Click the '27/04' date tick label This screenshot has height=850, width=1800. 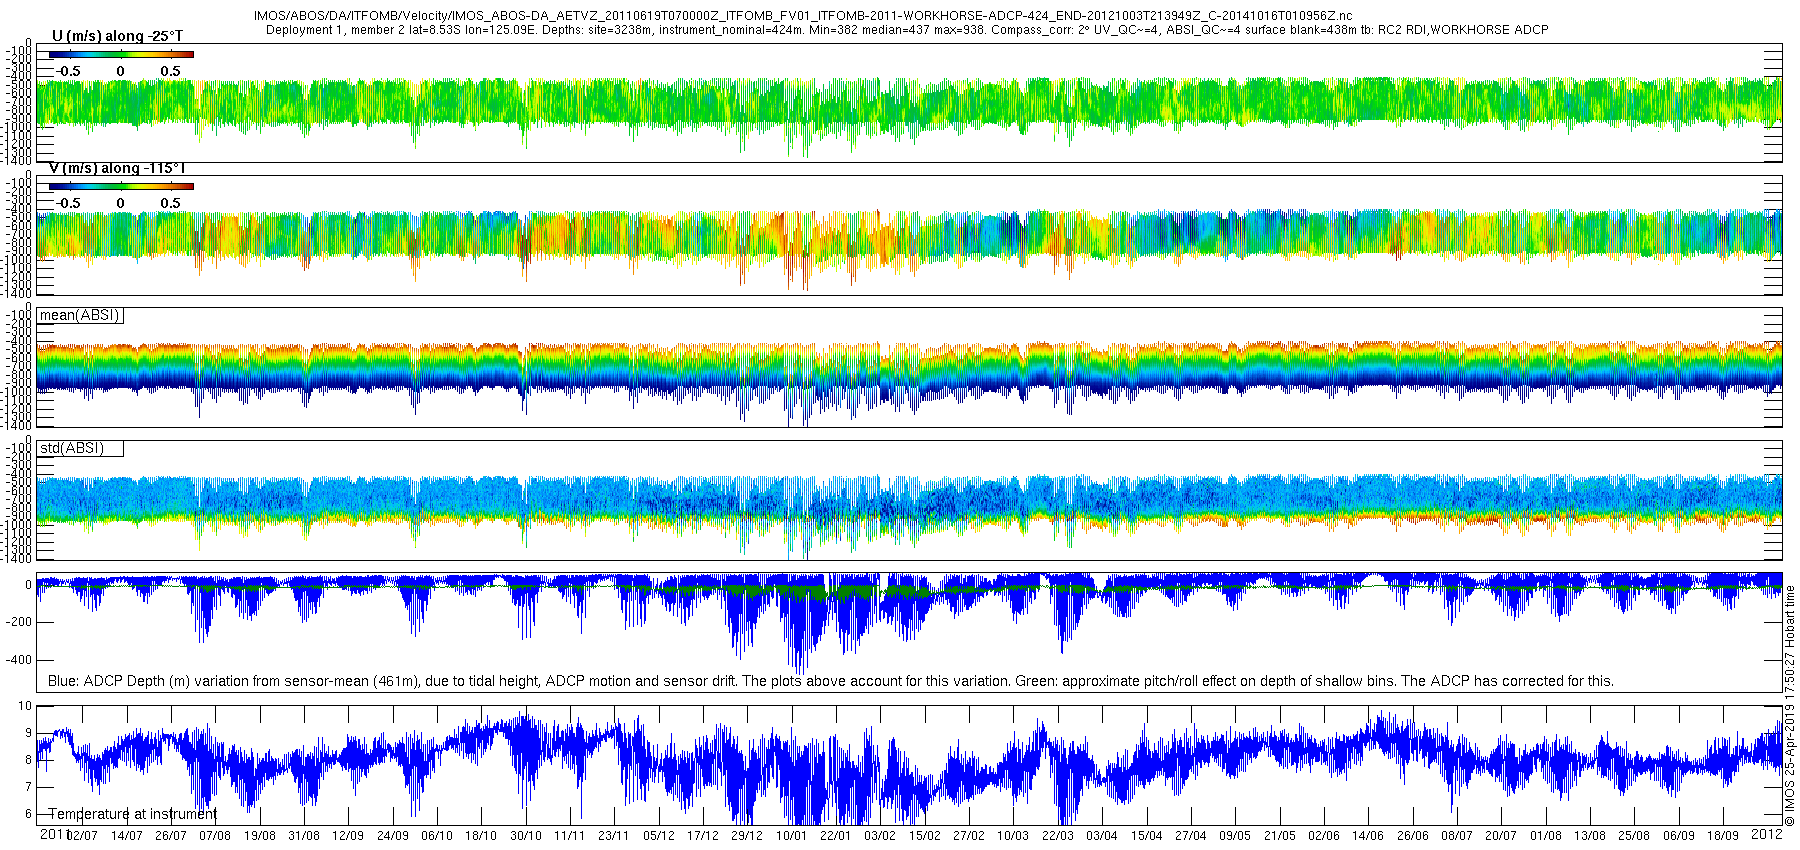point(1190,836)
